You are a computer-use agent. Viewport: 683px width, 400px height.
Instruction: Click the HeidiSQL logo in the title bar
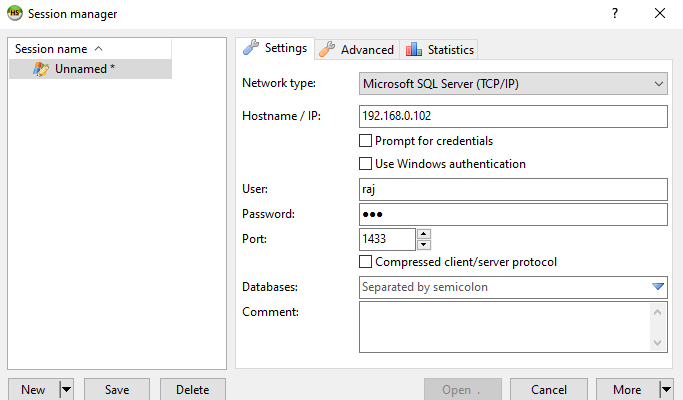click(x=15, y=13)
